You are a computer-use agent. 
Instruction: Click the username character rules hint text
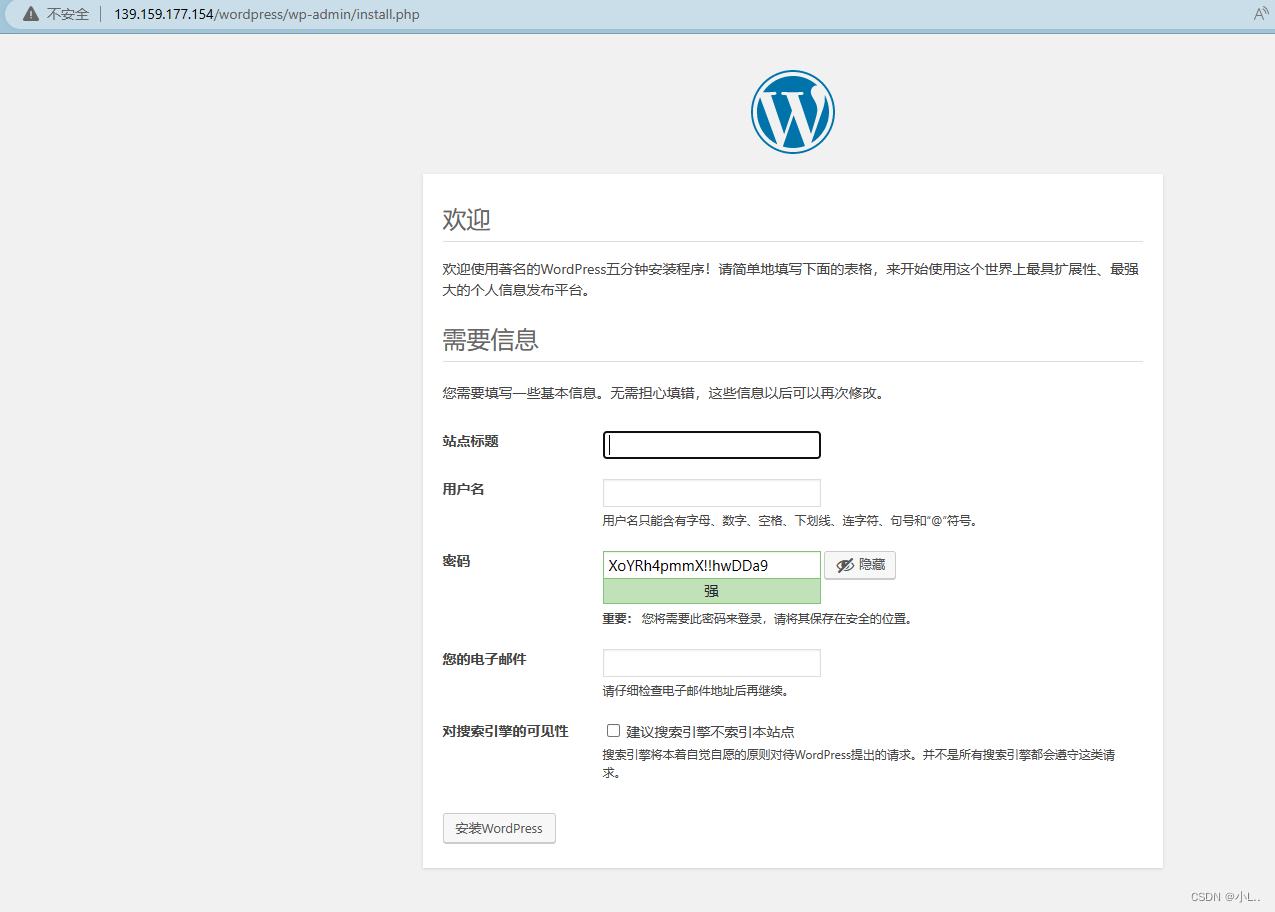tap(790, 520)
